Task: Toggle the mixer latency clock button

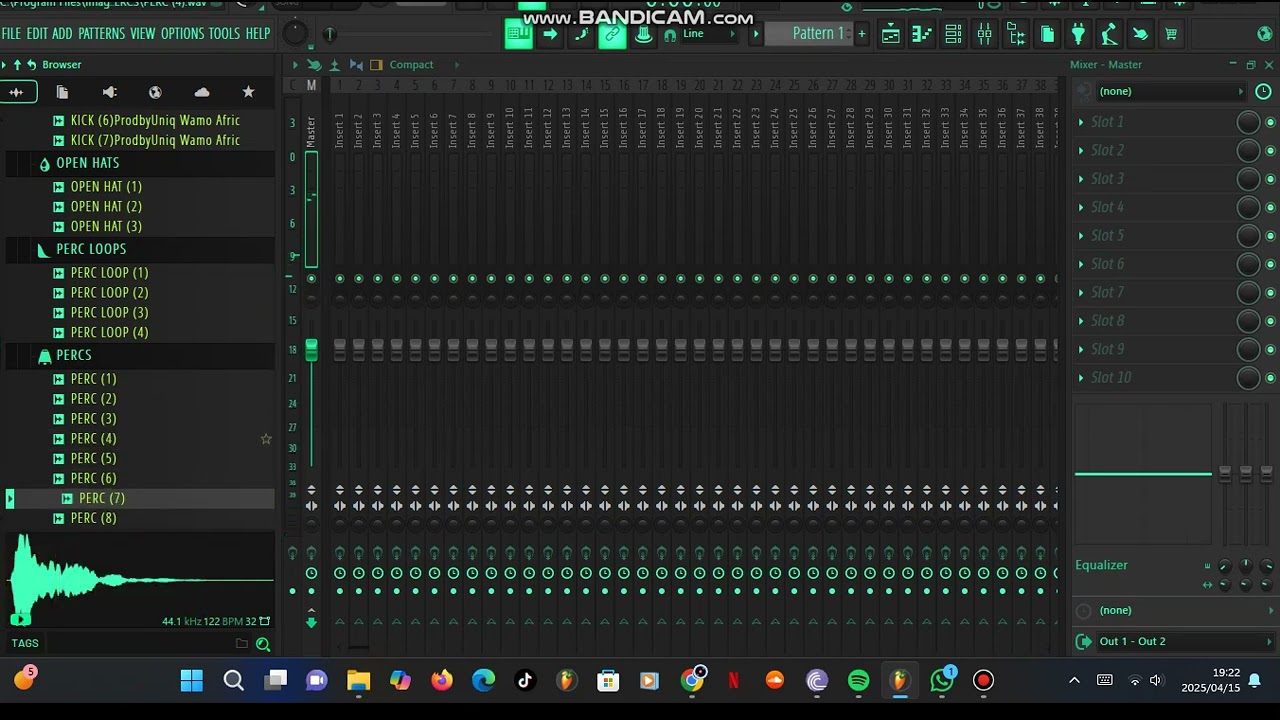Action: [1263, 92]
